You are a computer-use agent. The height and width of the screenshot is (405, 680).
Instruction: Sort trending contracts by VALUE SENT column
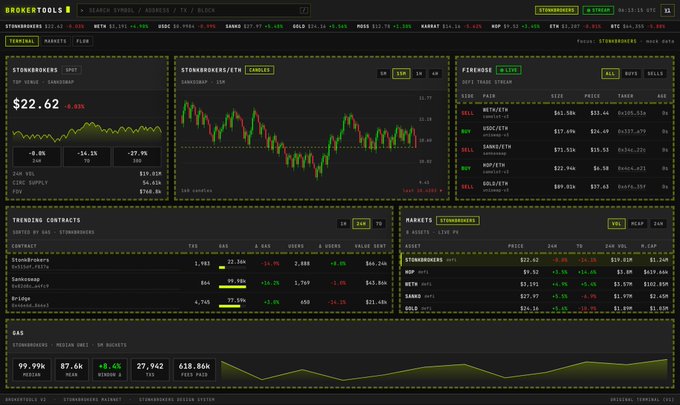click(370, 246)
